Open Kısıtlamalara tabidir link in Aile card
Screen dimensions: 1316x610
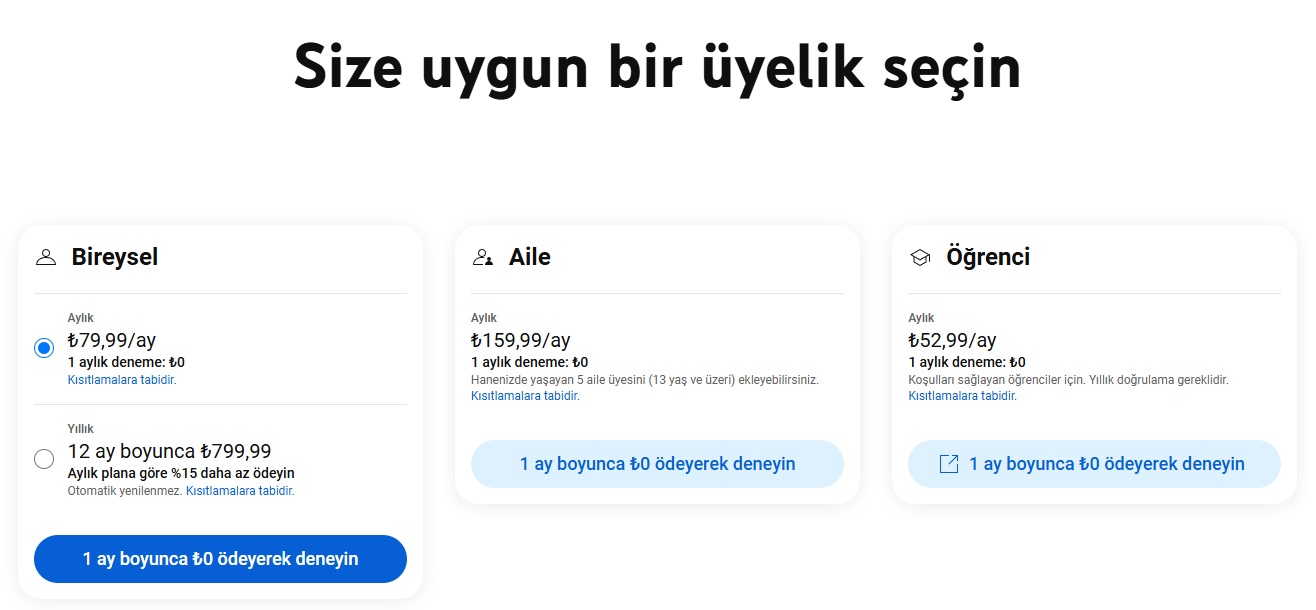(x=525, y=396)
